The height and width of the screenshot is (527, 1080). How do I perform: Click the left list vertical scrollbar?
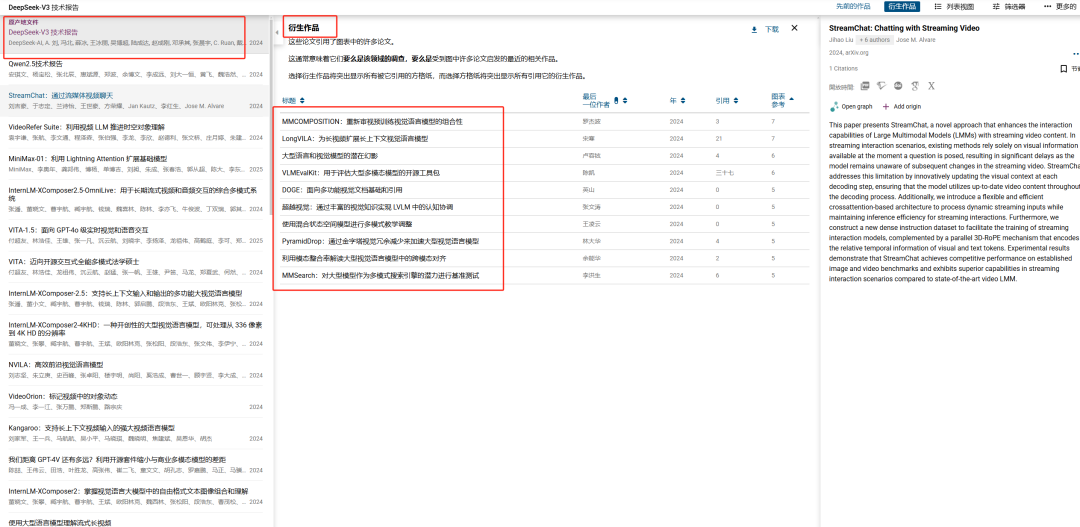[x=271, y=117]
